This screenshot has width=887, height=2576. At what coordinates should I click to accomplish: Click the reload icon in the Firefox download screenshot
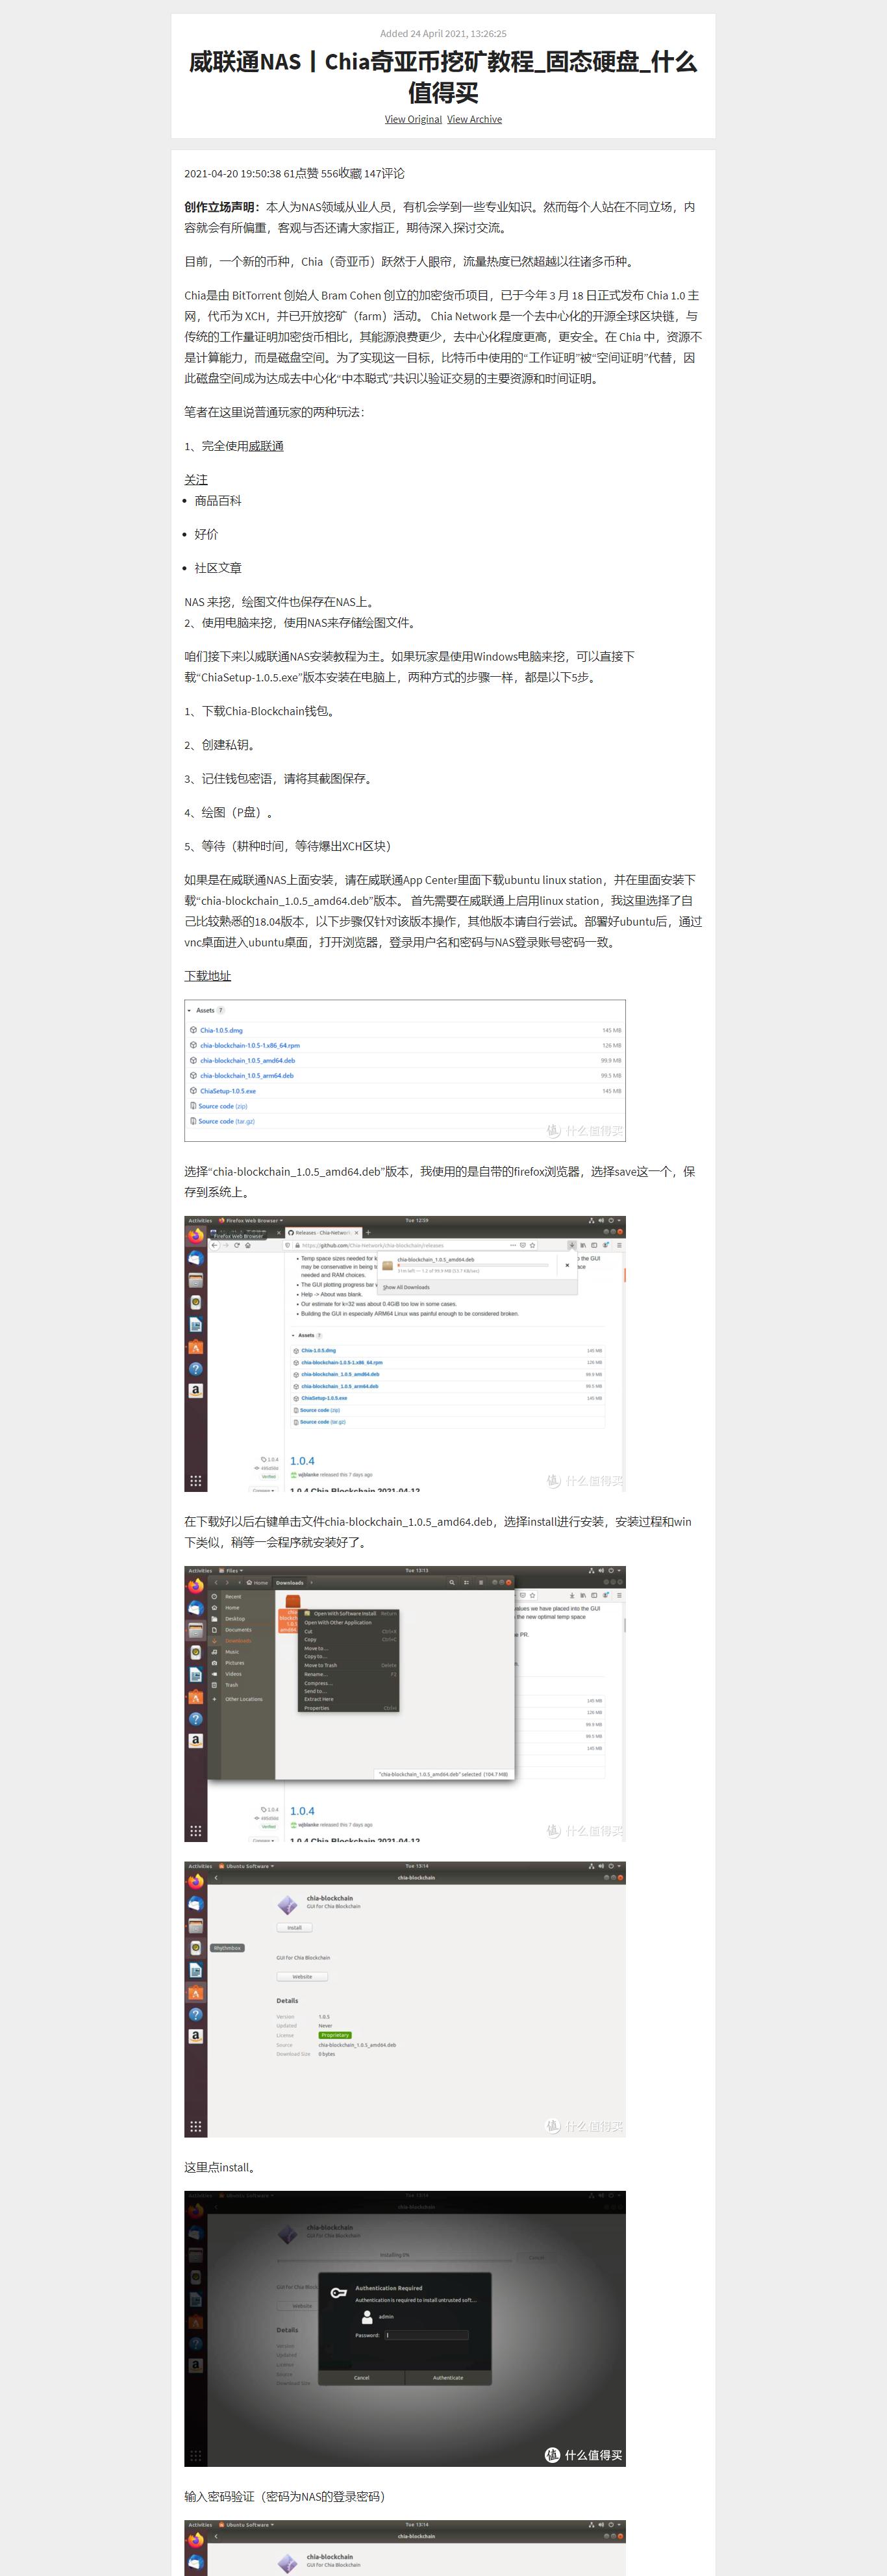coord(236,1245)
